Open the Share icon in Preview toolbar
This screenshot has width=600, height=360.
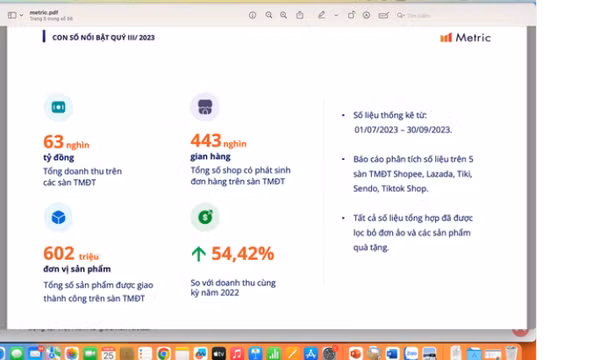coord(300,15)
